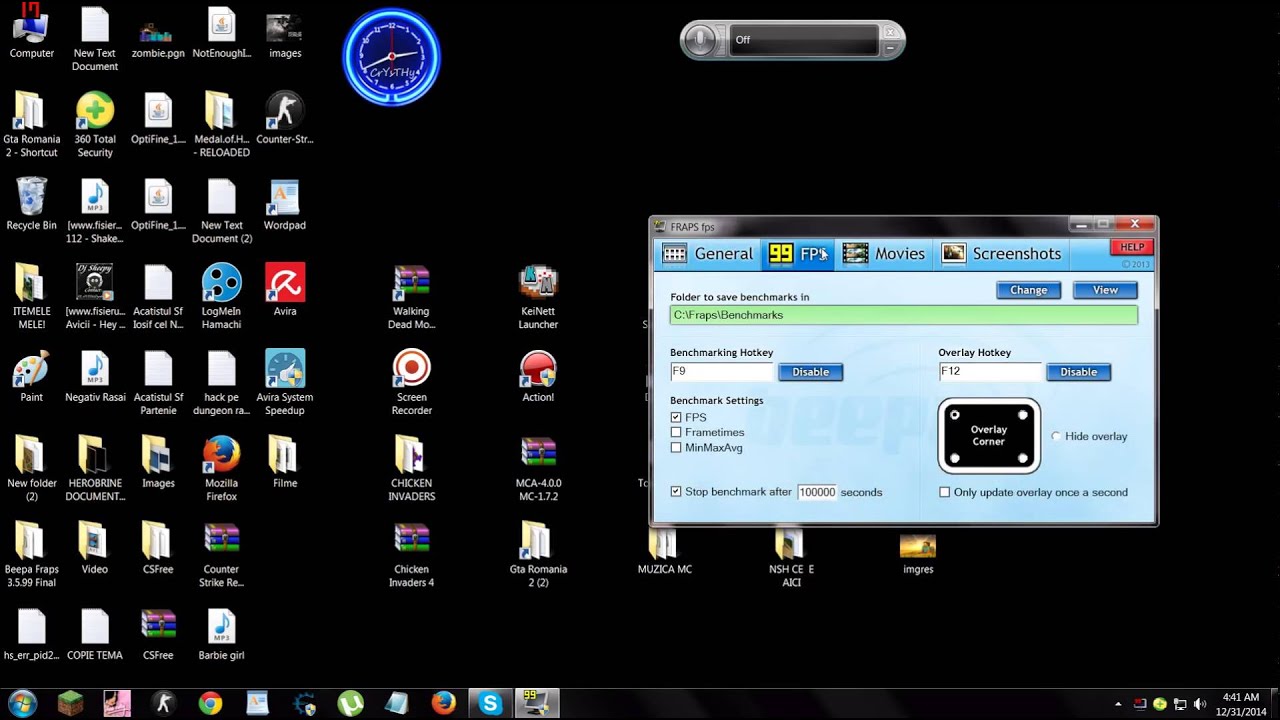Click the microphone icon on the Off widget
Image resolution: width=1280 pixels, height=720 pixels.
(701, 40)
